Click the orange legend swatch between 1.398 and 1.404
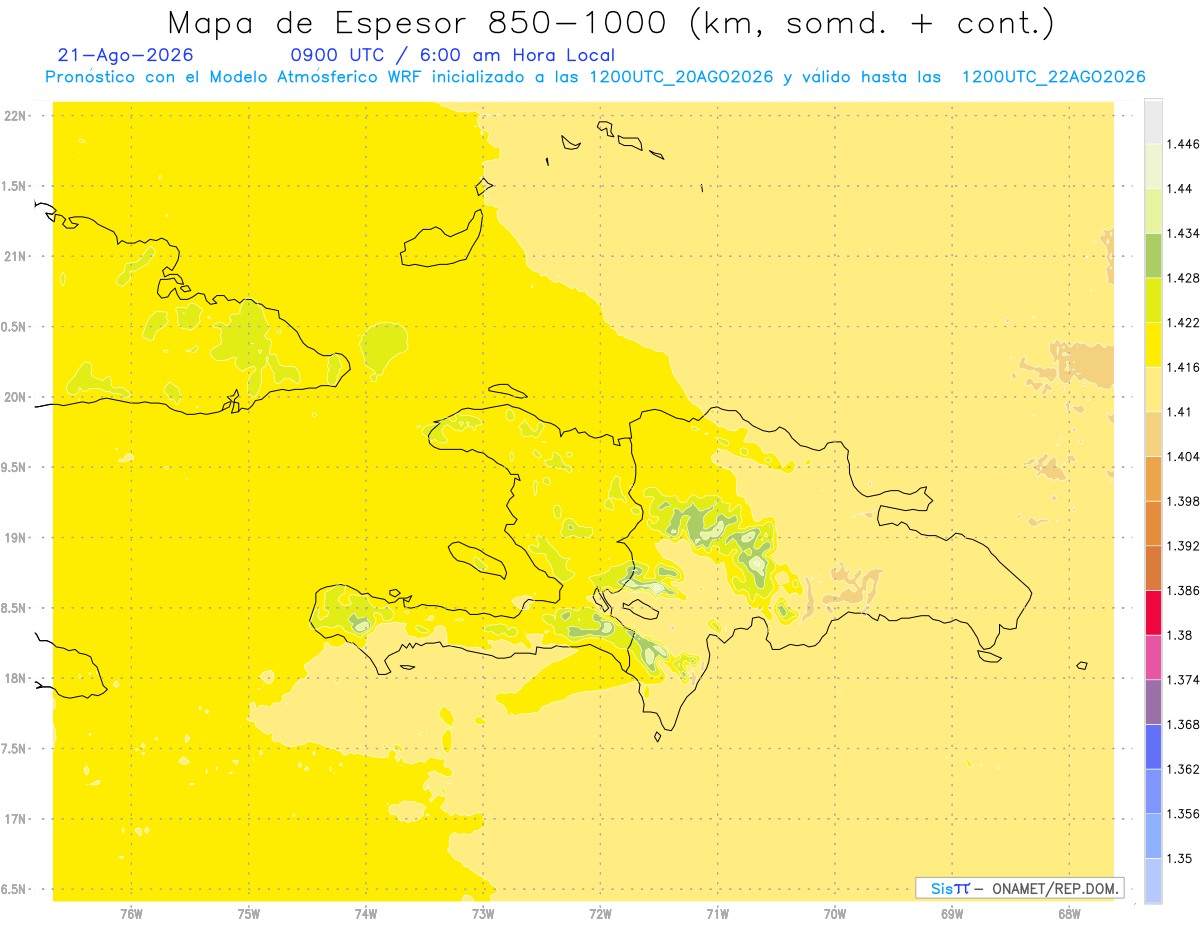Viewport: 1200px width, 927px height. [1153, 478]
